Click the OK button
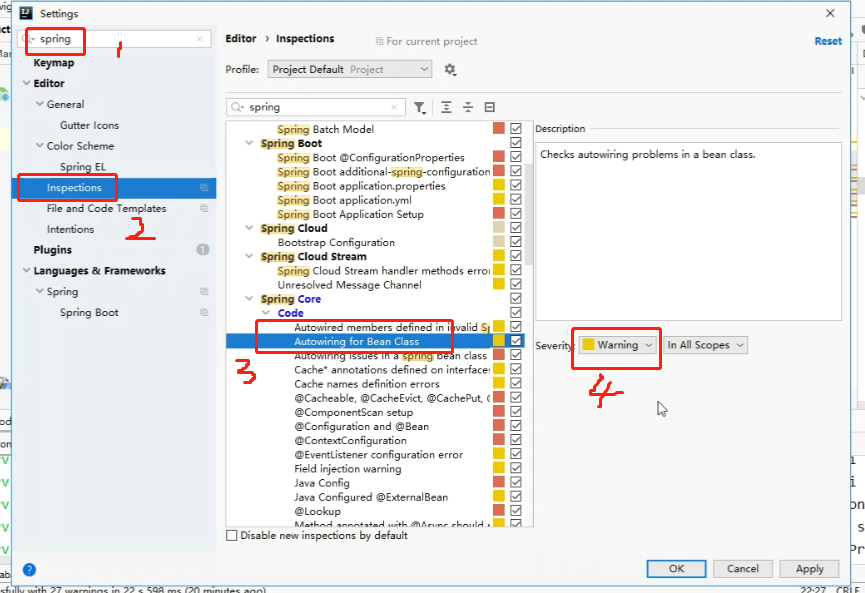The width and height of the screenshot is (865, 593). pyautogui.click(x=676, y=569)
